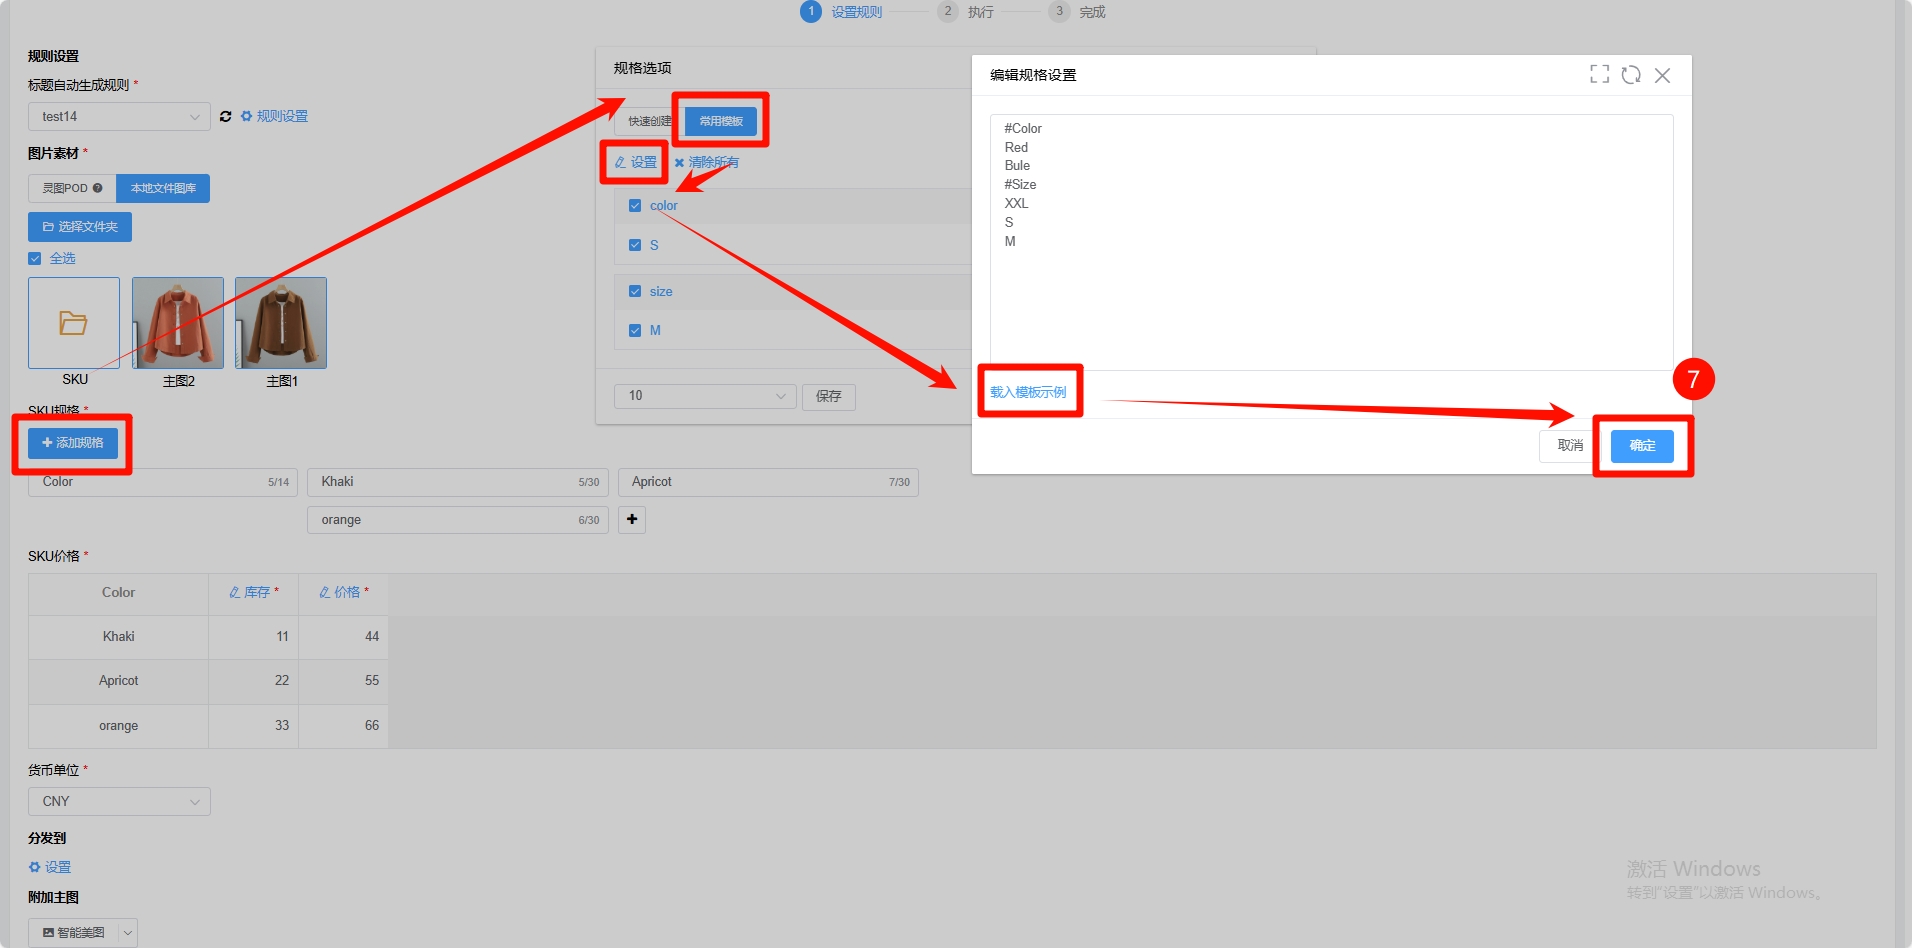Click the plus icon next to orange field

[x=632, y=520]
